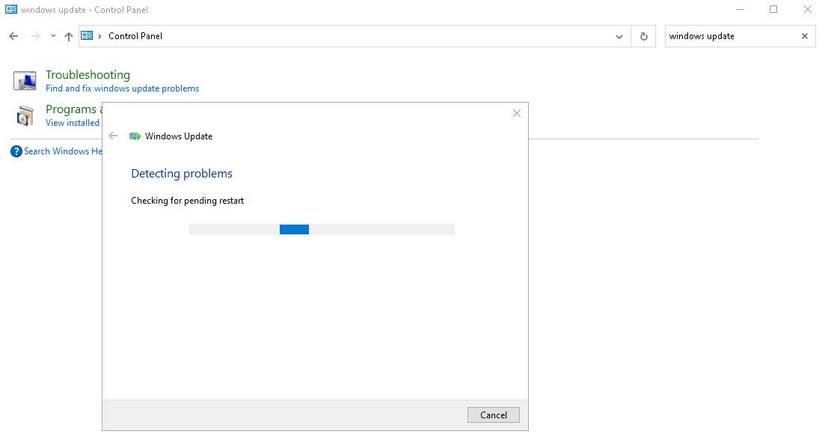The width and height of the screenshot is (825, 432).
Task: Open the Troubleshooting heading link
Action: click(x=88, y=75)
